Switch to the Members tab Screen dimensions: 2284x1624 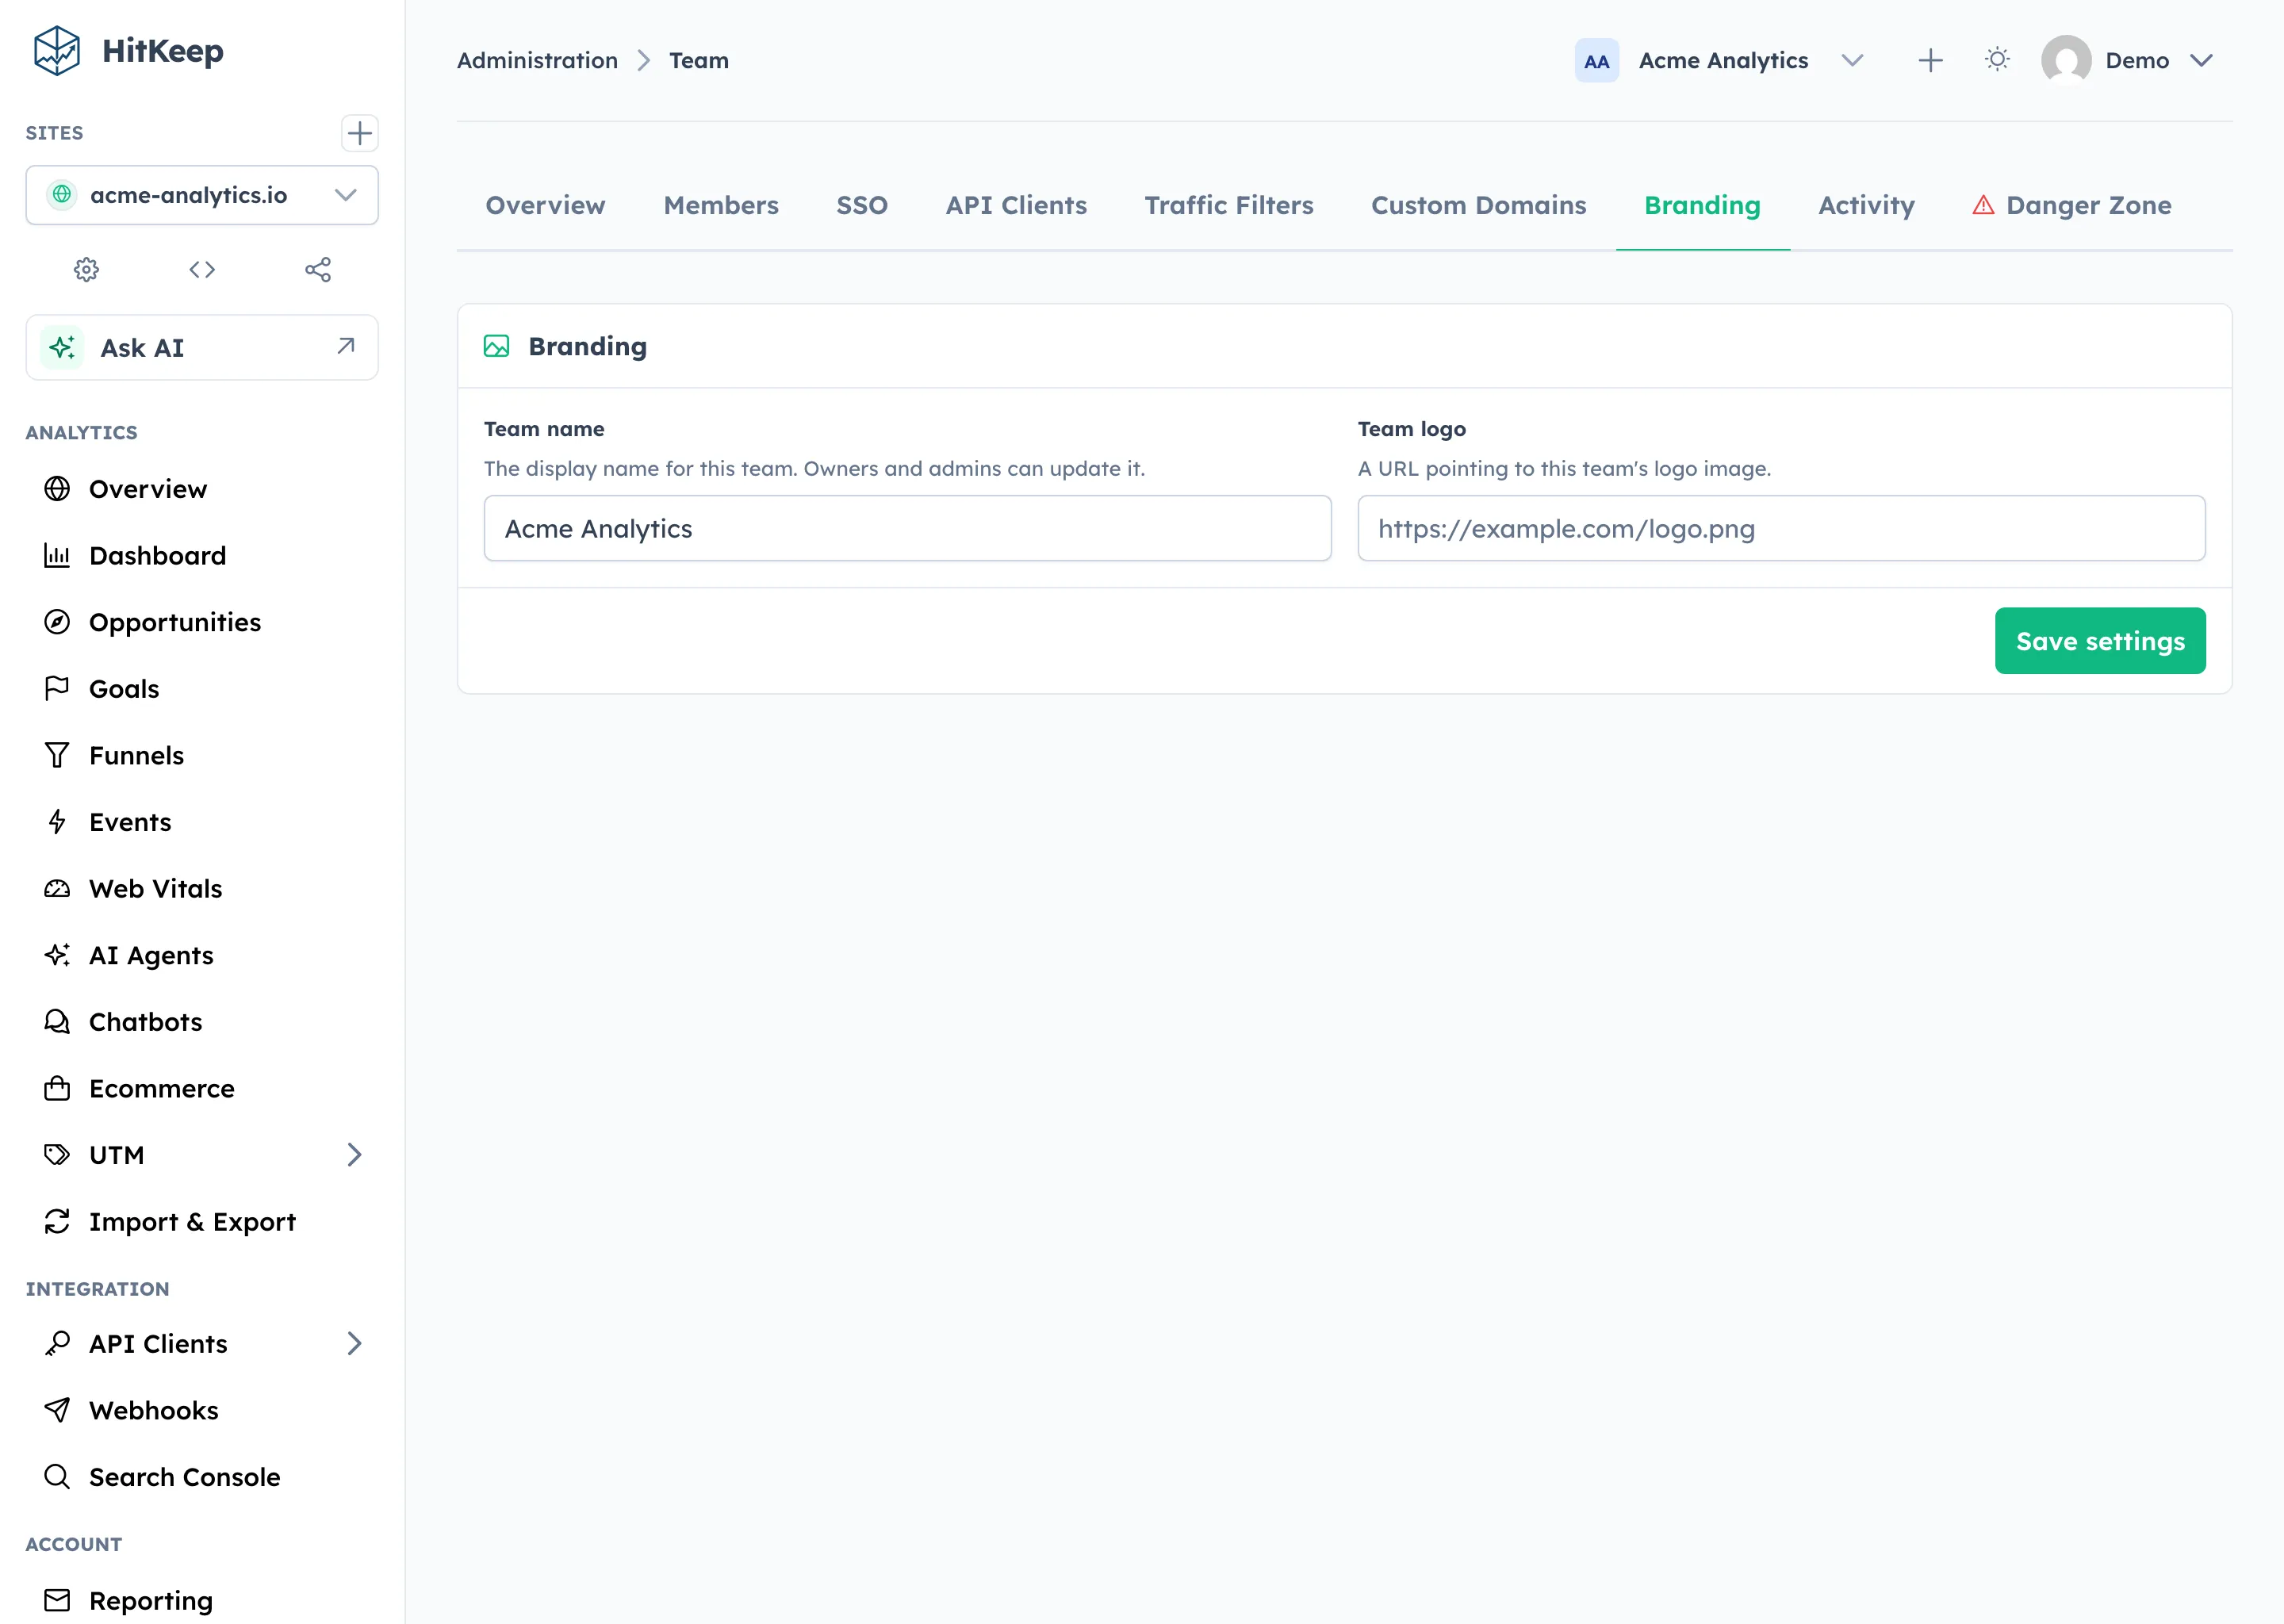(x=721, y=205)
